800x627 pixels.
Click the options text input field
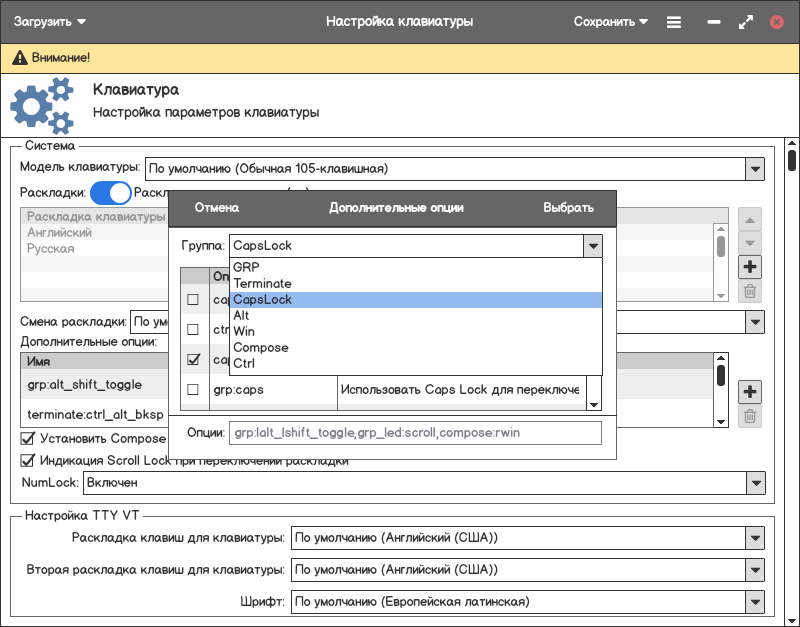point(414,432)
